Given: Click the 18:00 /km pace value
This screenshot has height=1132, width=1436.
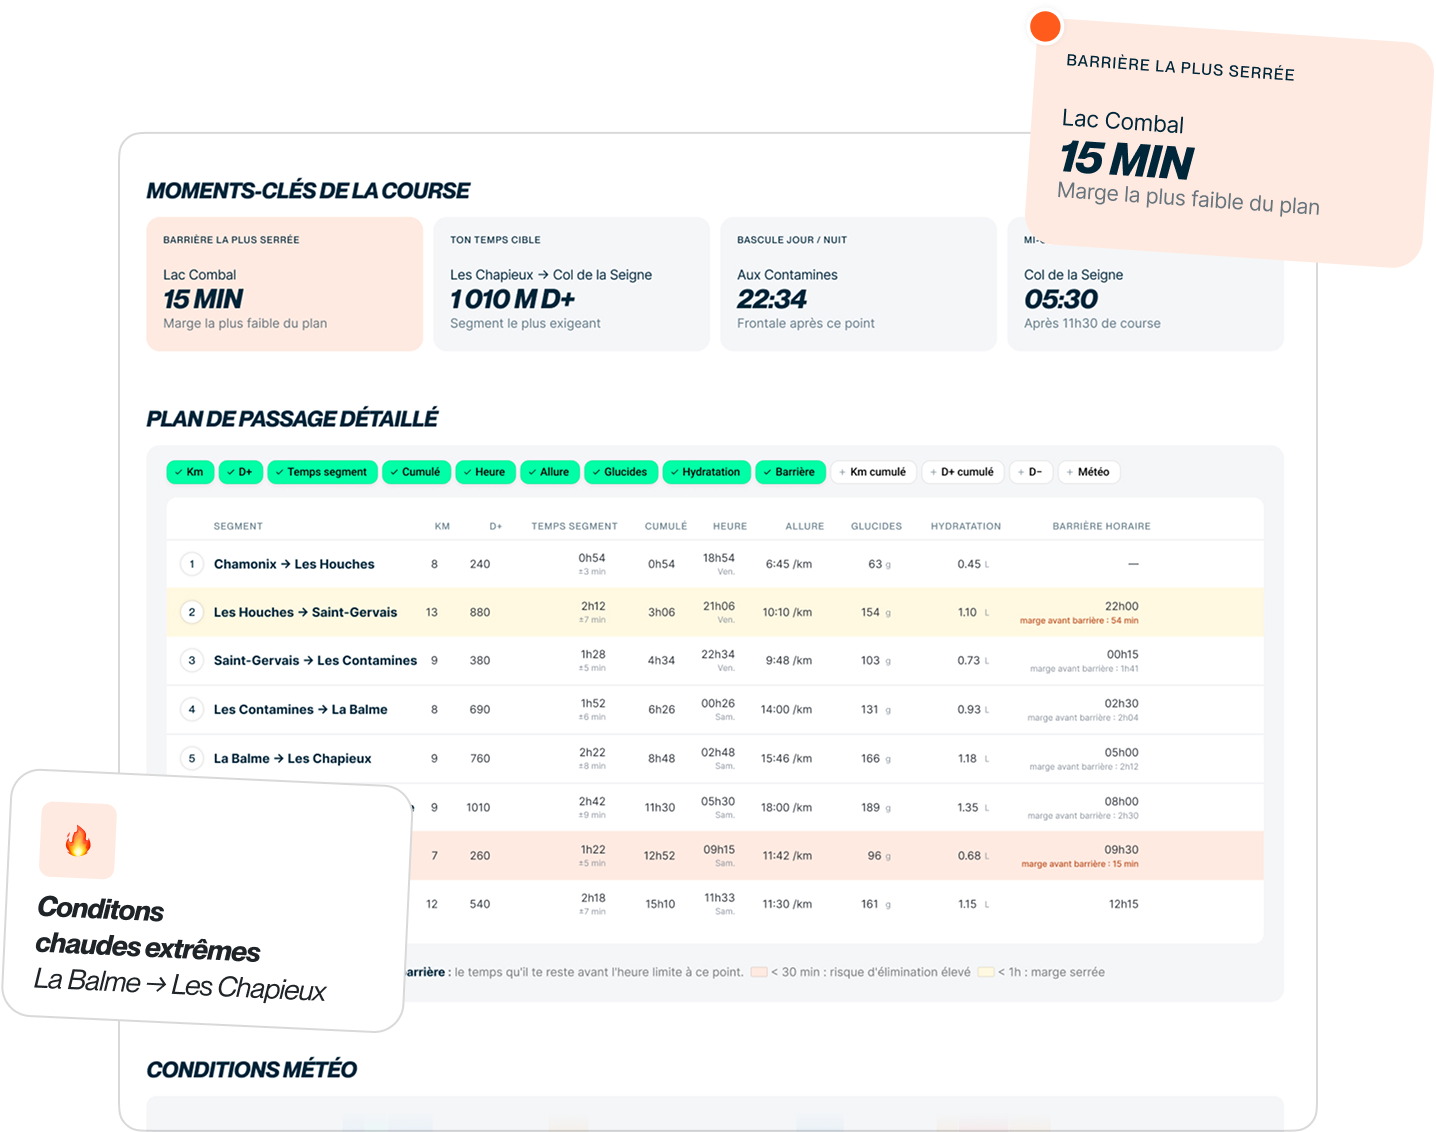Looking at the screenshot, I should pyautogui.click(x=786, y=807).
